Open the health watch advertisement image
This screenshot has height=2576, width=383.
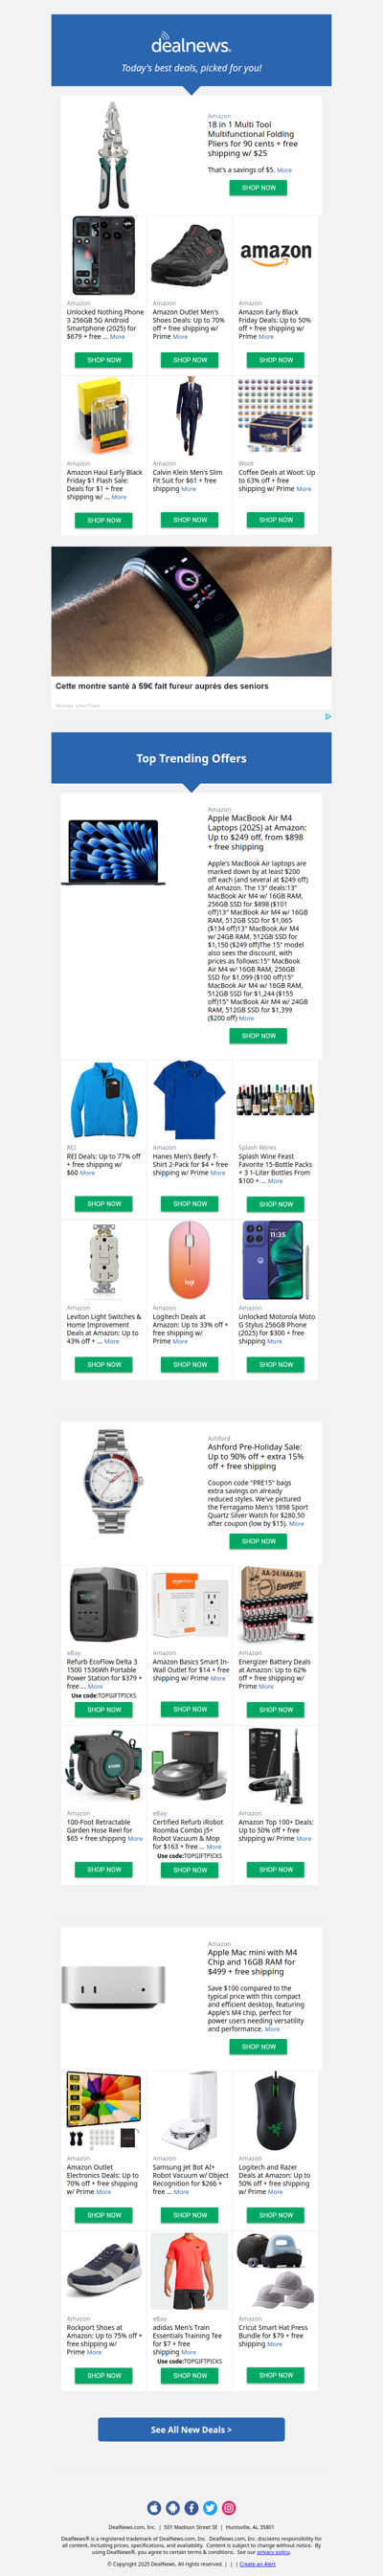point(191,609)
